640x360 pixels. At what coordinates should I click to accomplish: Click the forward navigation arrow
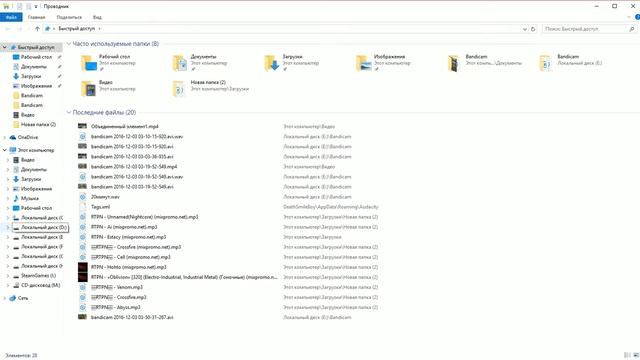tap(19, 29)
